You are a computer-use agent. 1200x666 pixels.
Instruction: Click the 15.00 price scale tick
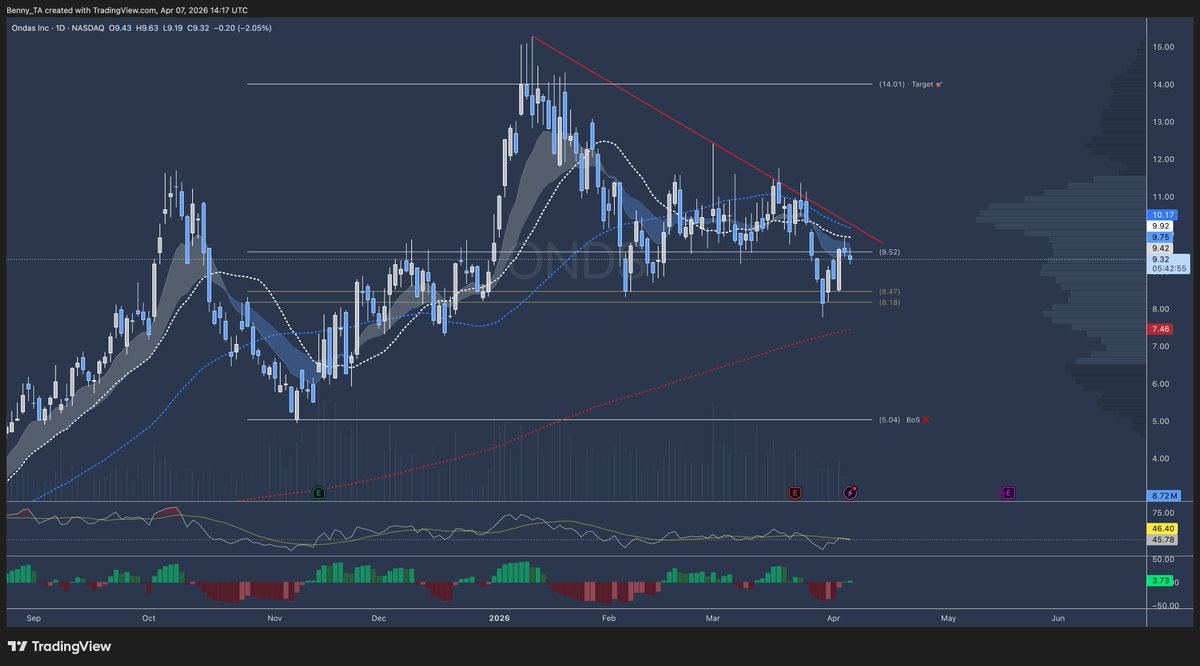[x=1163, y=47]
